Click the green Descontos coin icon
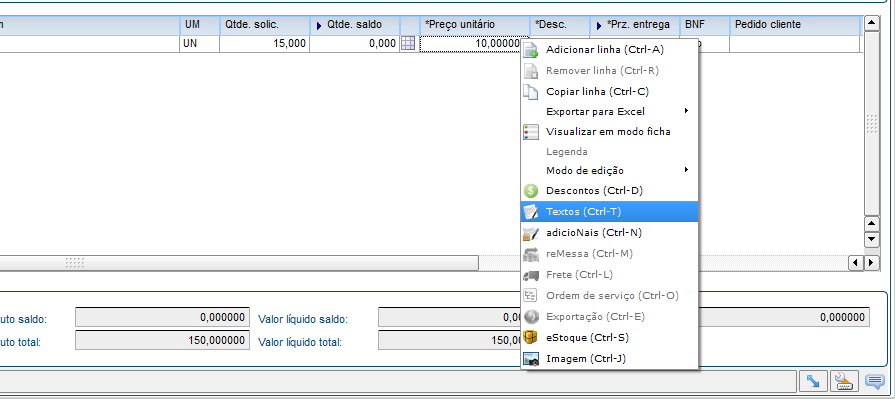The width and height of the screenshot is (895, 399). (531, 191)
